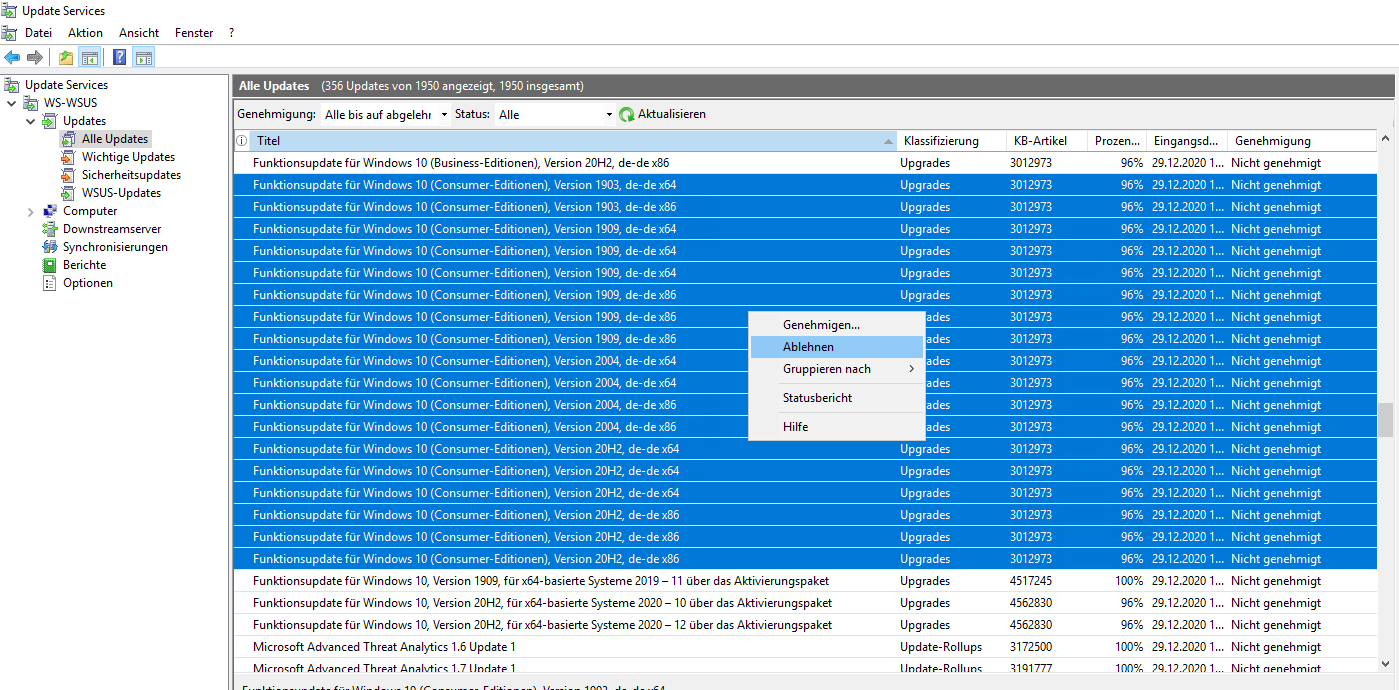Click the folder Up one level icon

click(66, 57)
